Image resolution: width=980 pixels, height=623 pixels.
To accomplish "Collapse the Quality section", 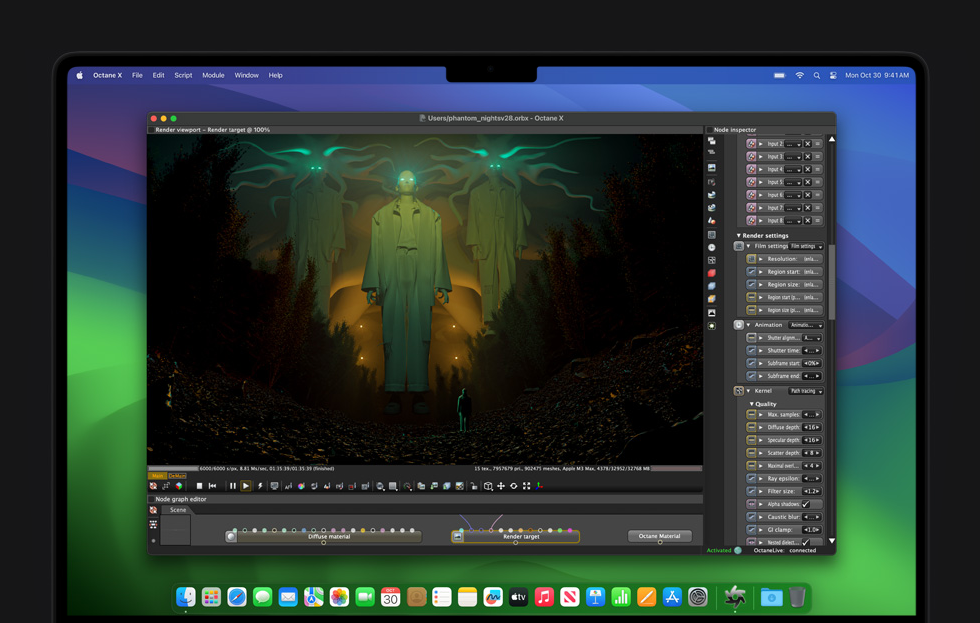I will pyautogui.click(x=752, y=404).
